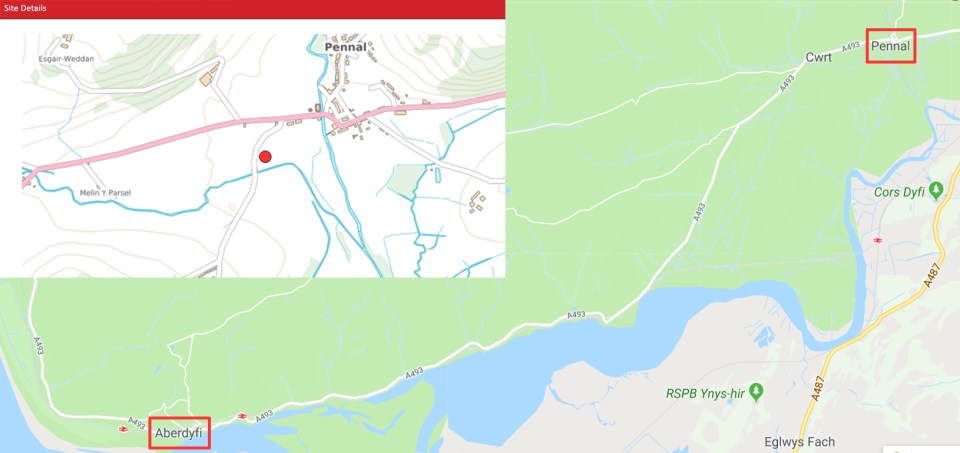The image size is (960, 453).
Task: Click the highlighted Pennal label
Action: click(891, 46)
